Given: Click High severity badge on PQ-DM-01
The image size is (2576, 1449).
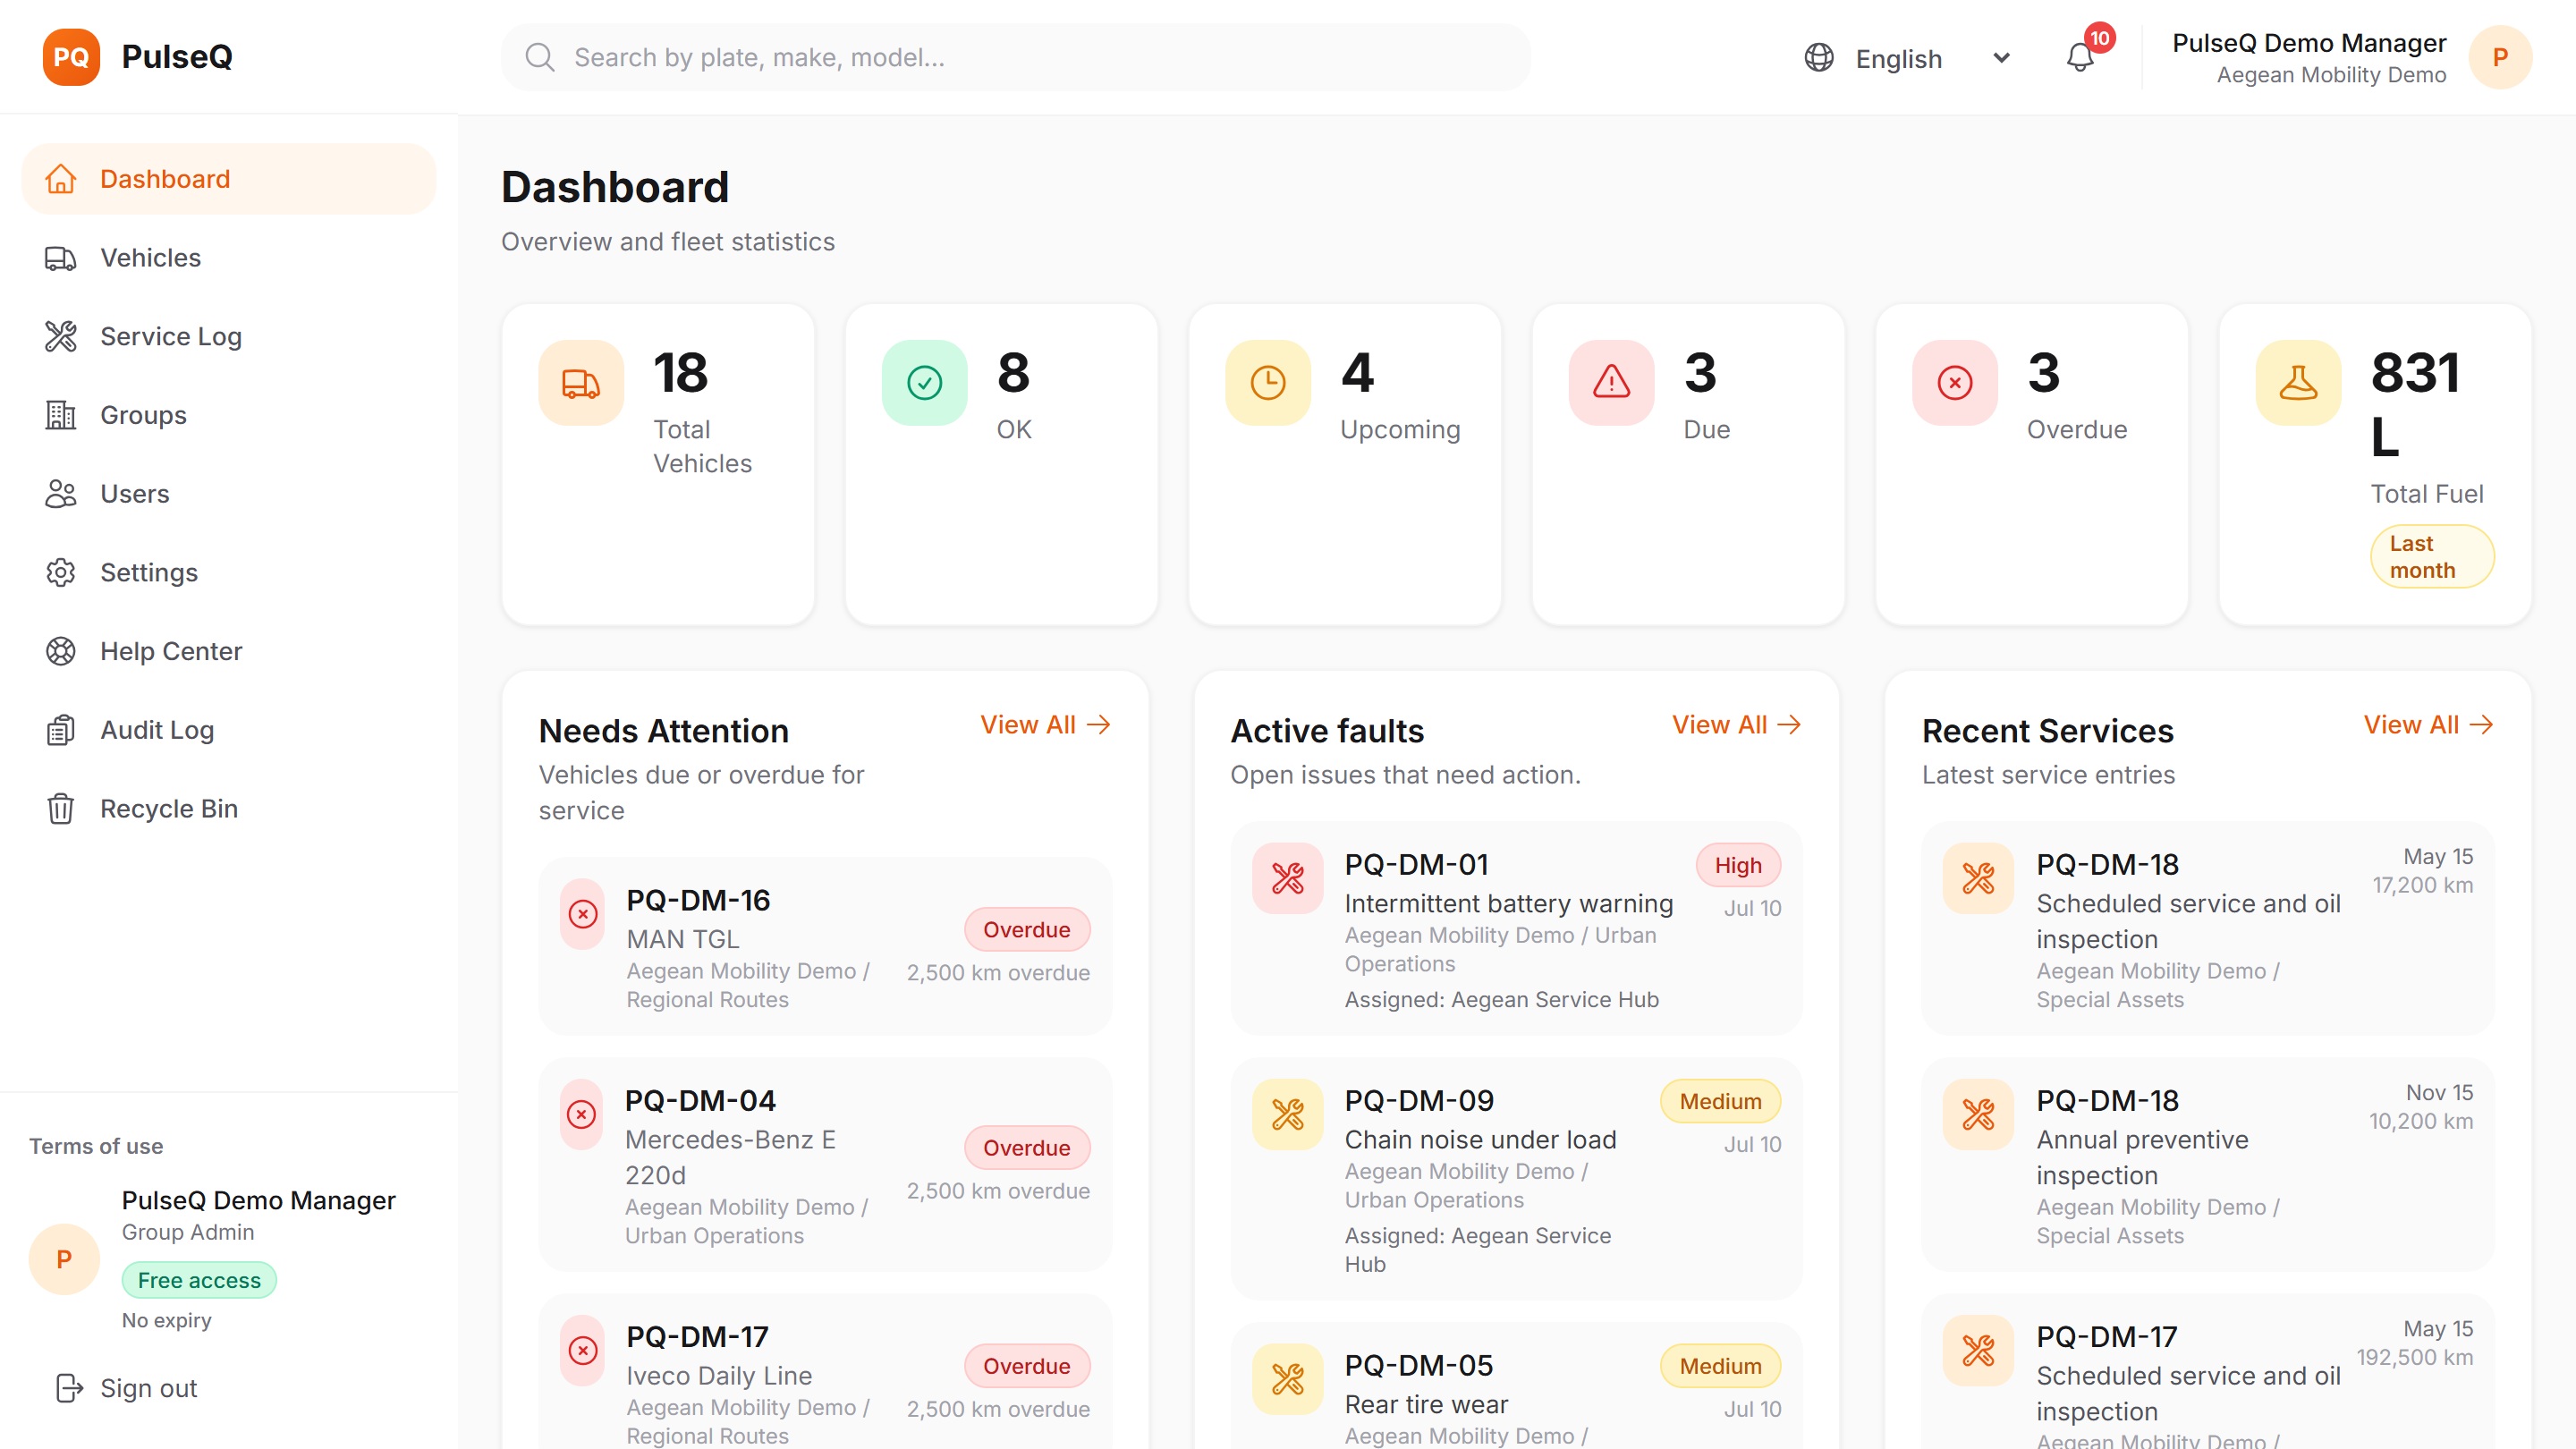Looking at the screenshot, I should (x=1738, y=865).
